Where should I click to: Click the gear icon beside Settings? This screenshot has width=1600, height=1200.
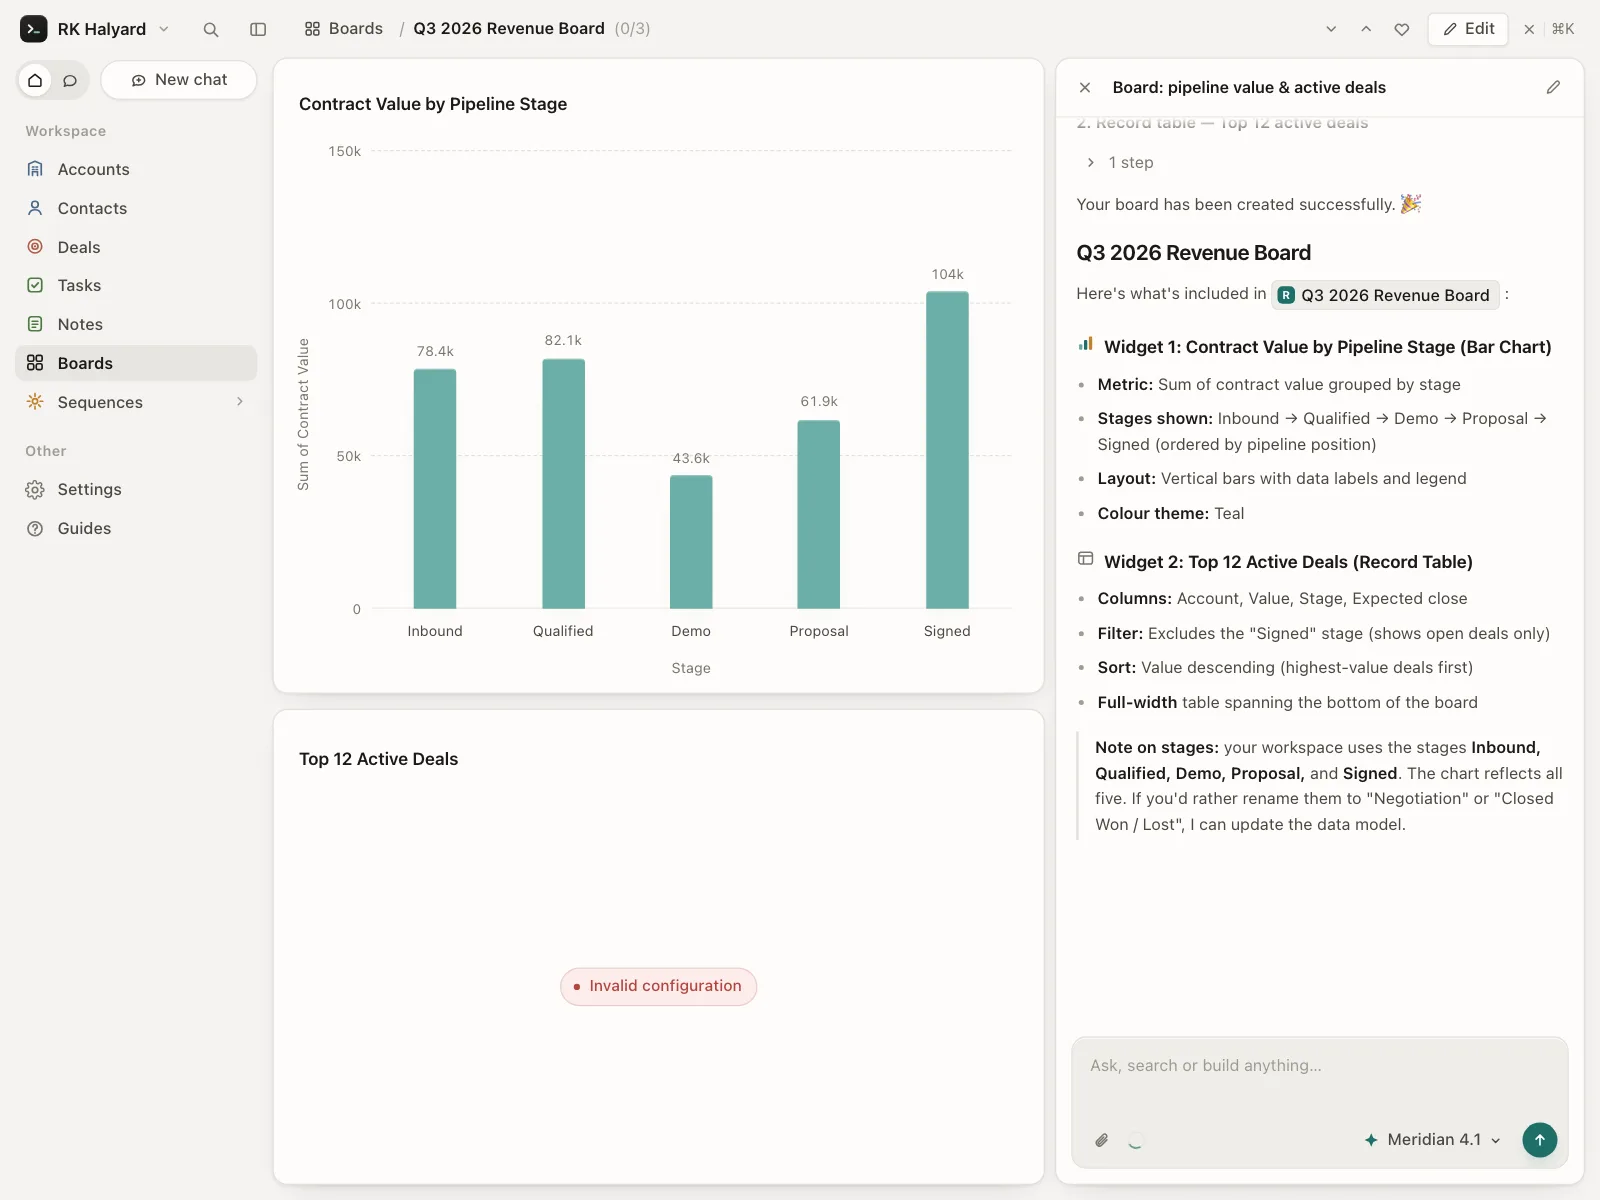[35, 490]
